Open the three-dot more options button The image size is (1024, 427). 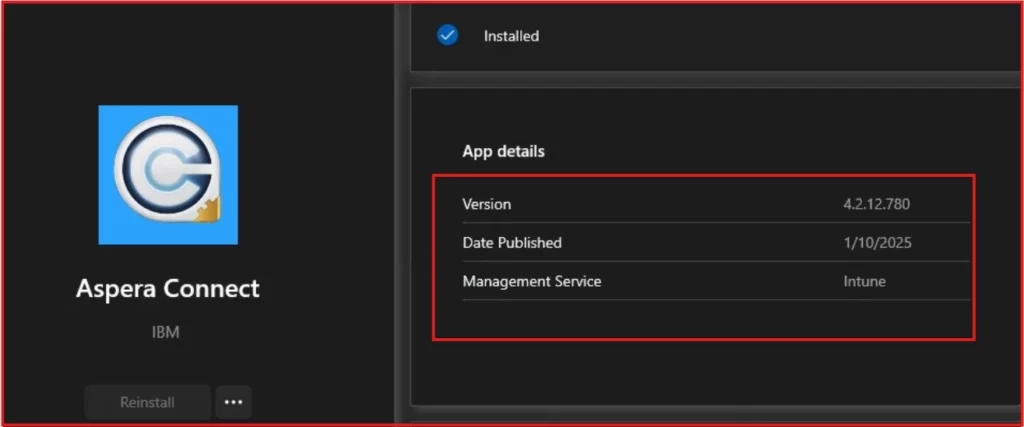click(234, 402)
